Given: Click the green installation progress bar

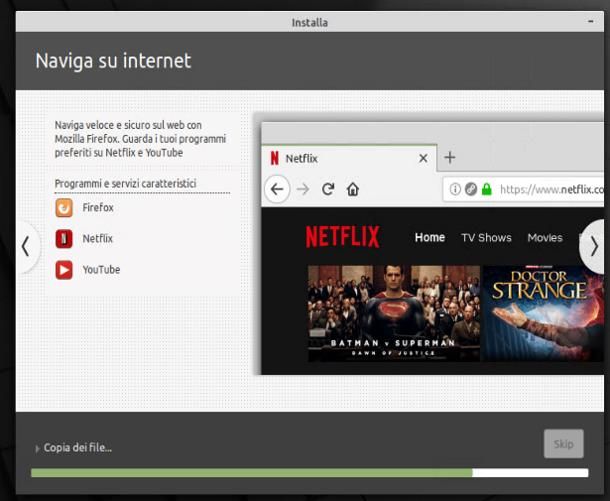Looking at the screenshot, I should (310, 473).
